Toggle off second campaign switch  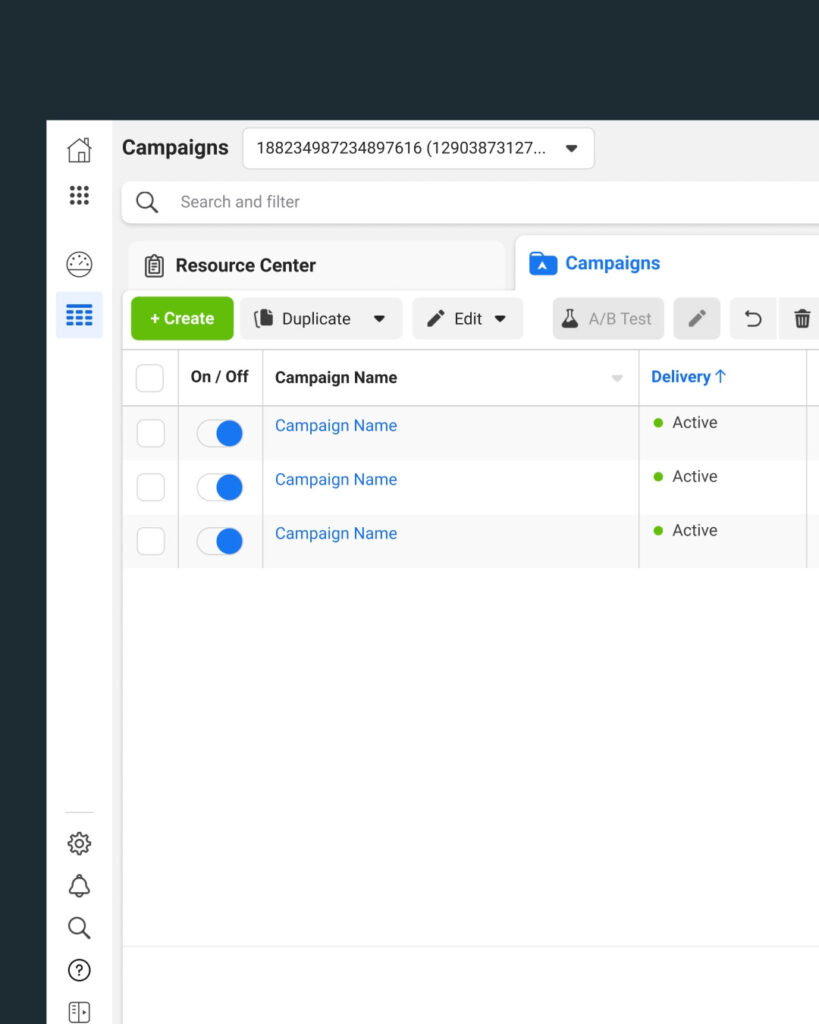pyautogui.click(x=220, y=487)
